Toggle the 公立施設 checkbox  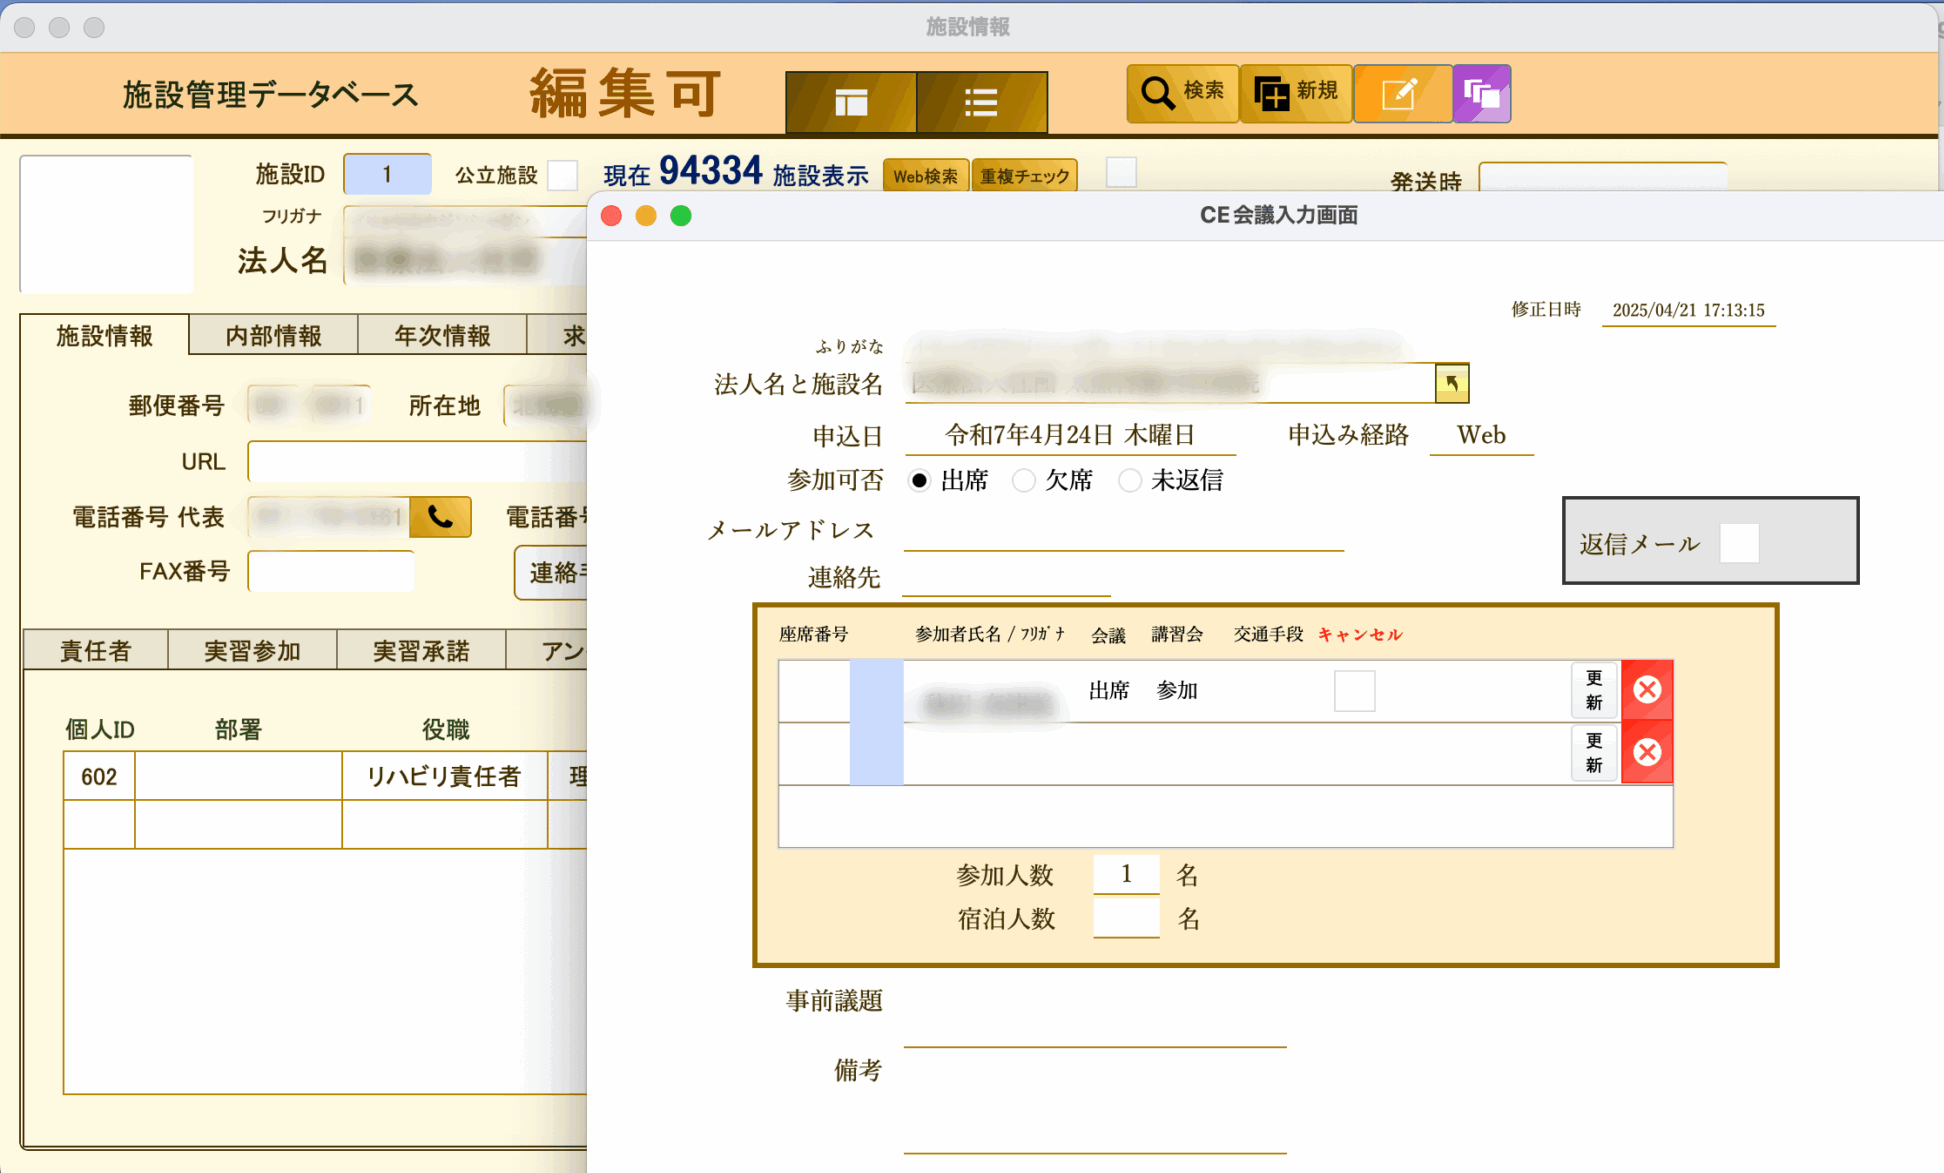[x=562, y=175]
